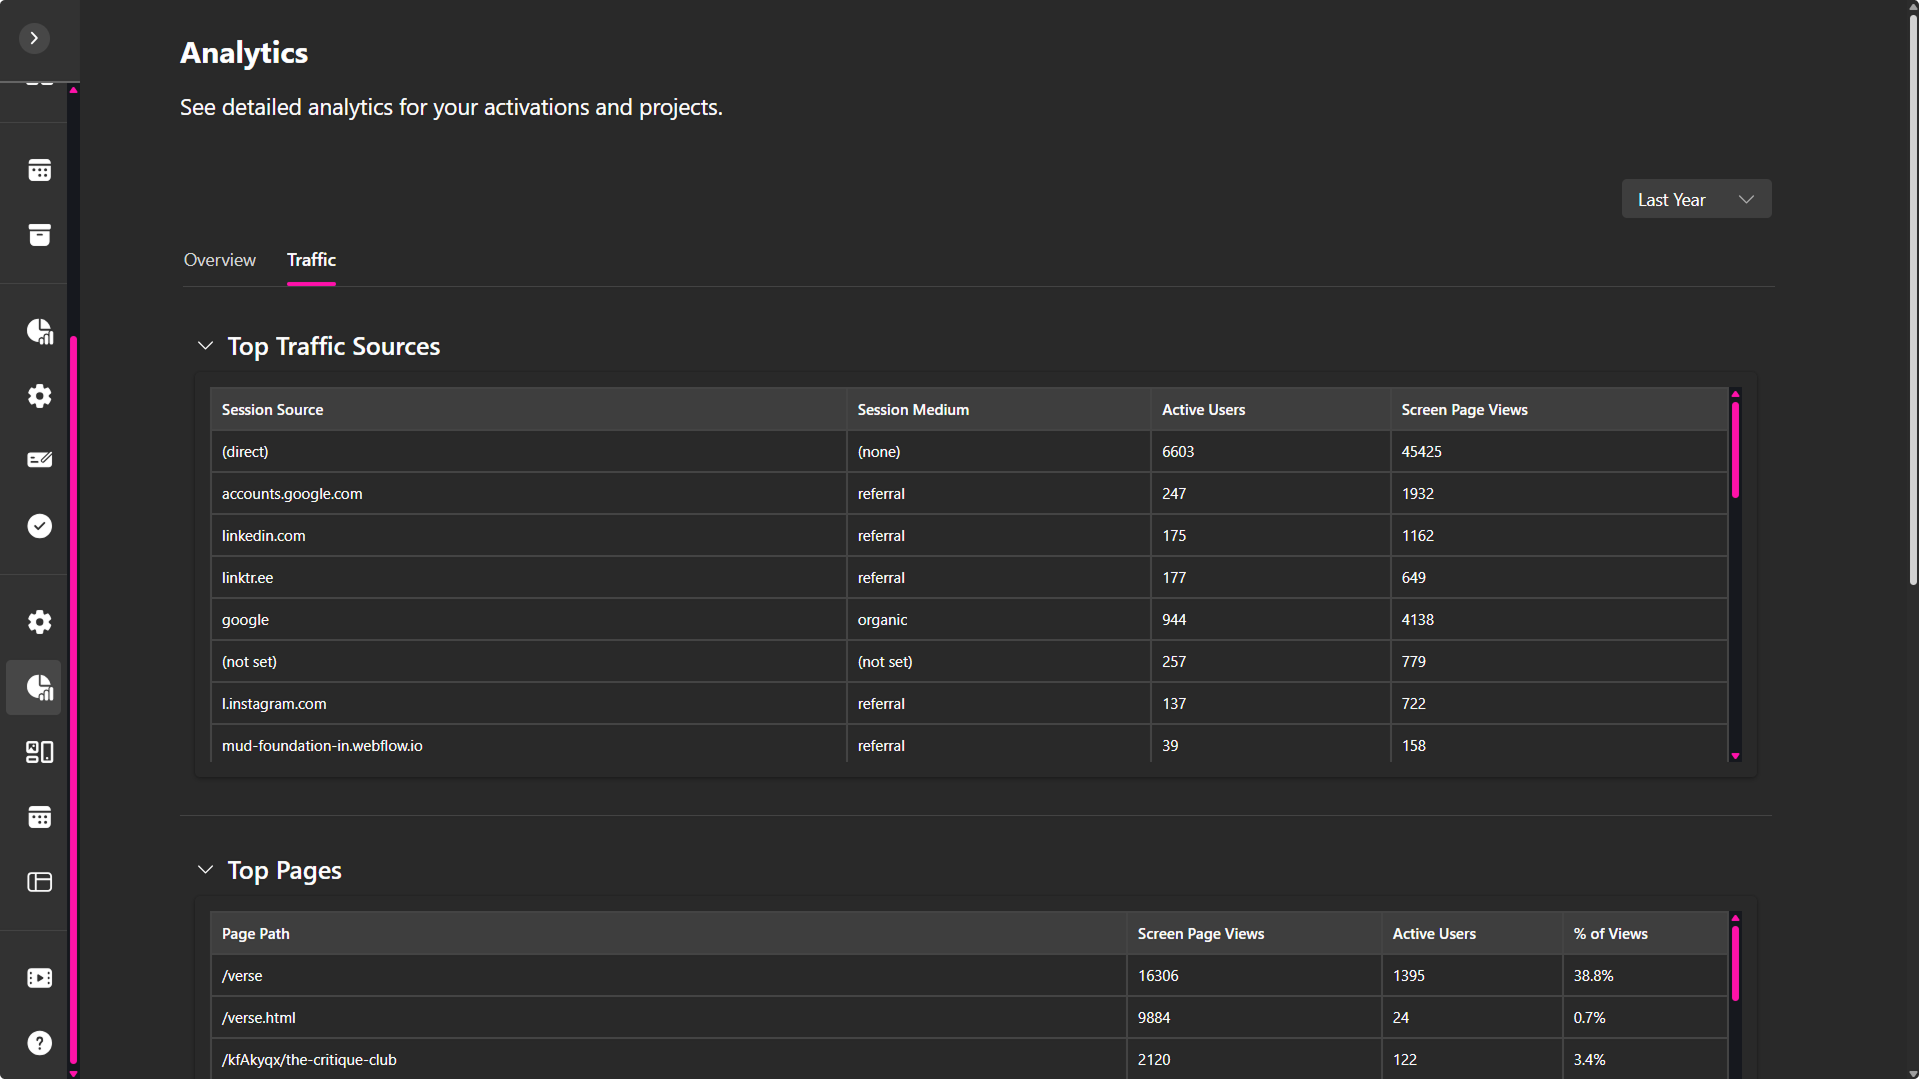1919x1079 pixels.
Task: Click the Traffic Sources table scrollbar thumb
Action: [x=1735, y=450]
